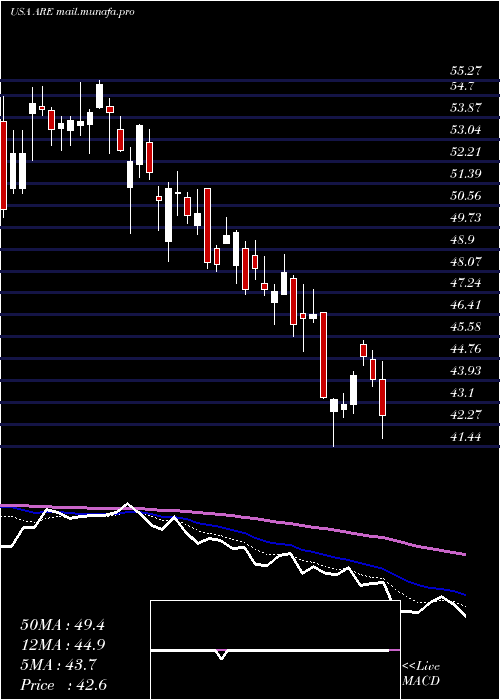Click the 51.39 price axis label

click(x=466, y=174)
